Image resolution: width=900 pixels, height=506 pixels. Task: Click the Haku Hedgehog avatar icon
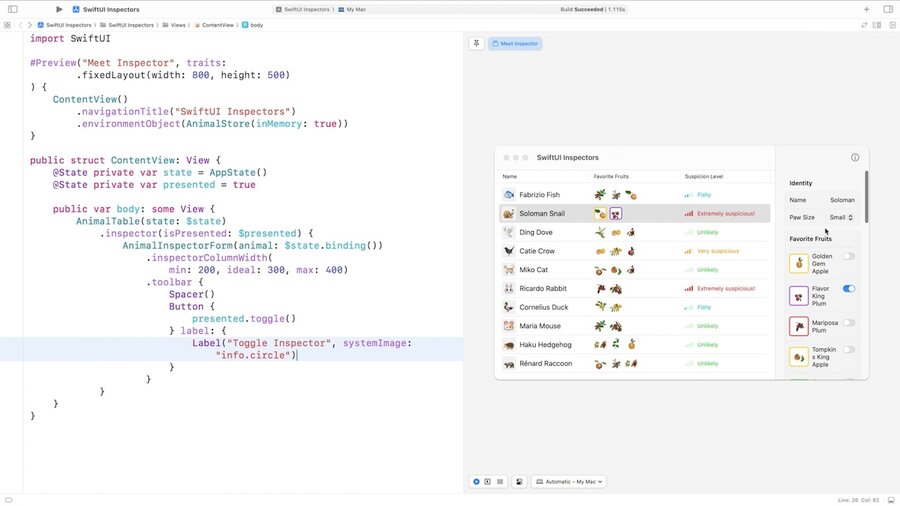(509, 345)
